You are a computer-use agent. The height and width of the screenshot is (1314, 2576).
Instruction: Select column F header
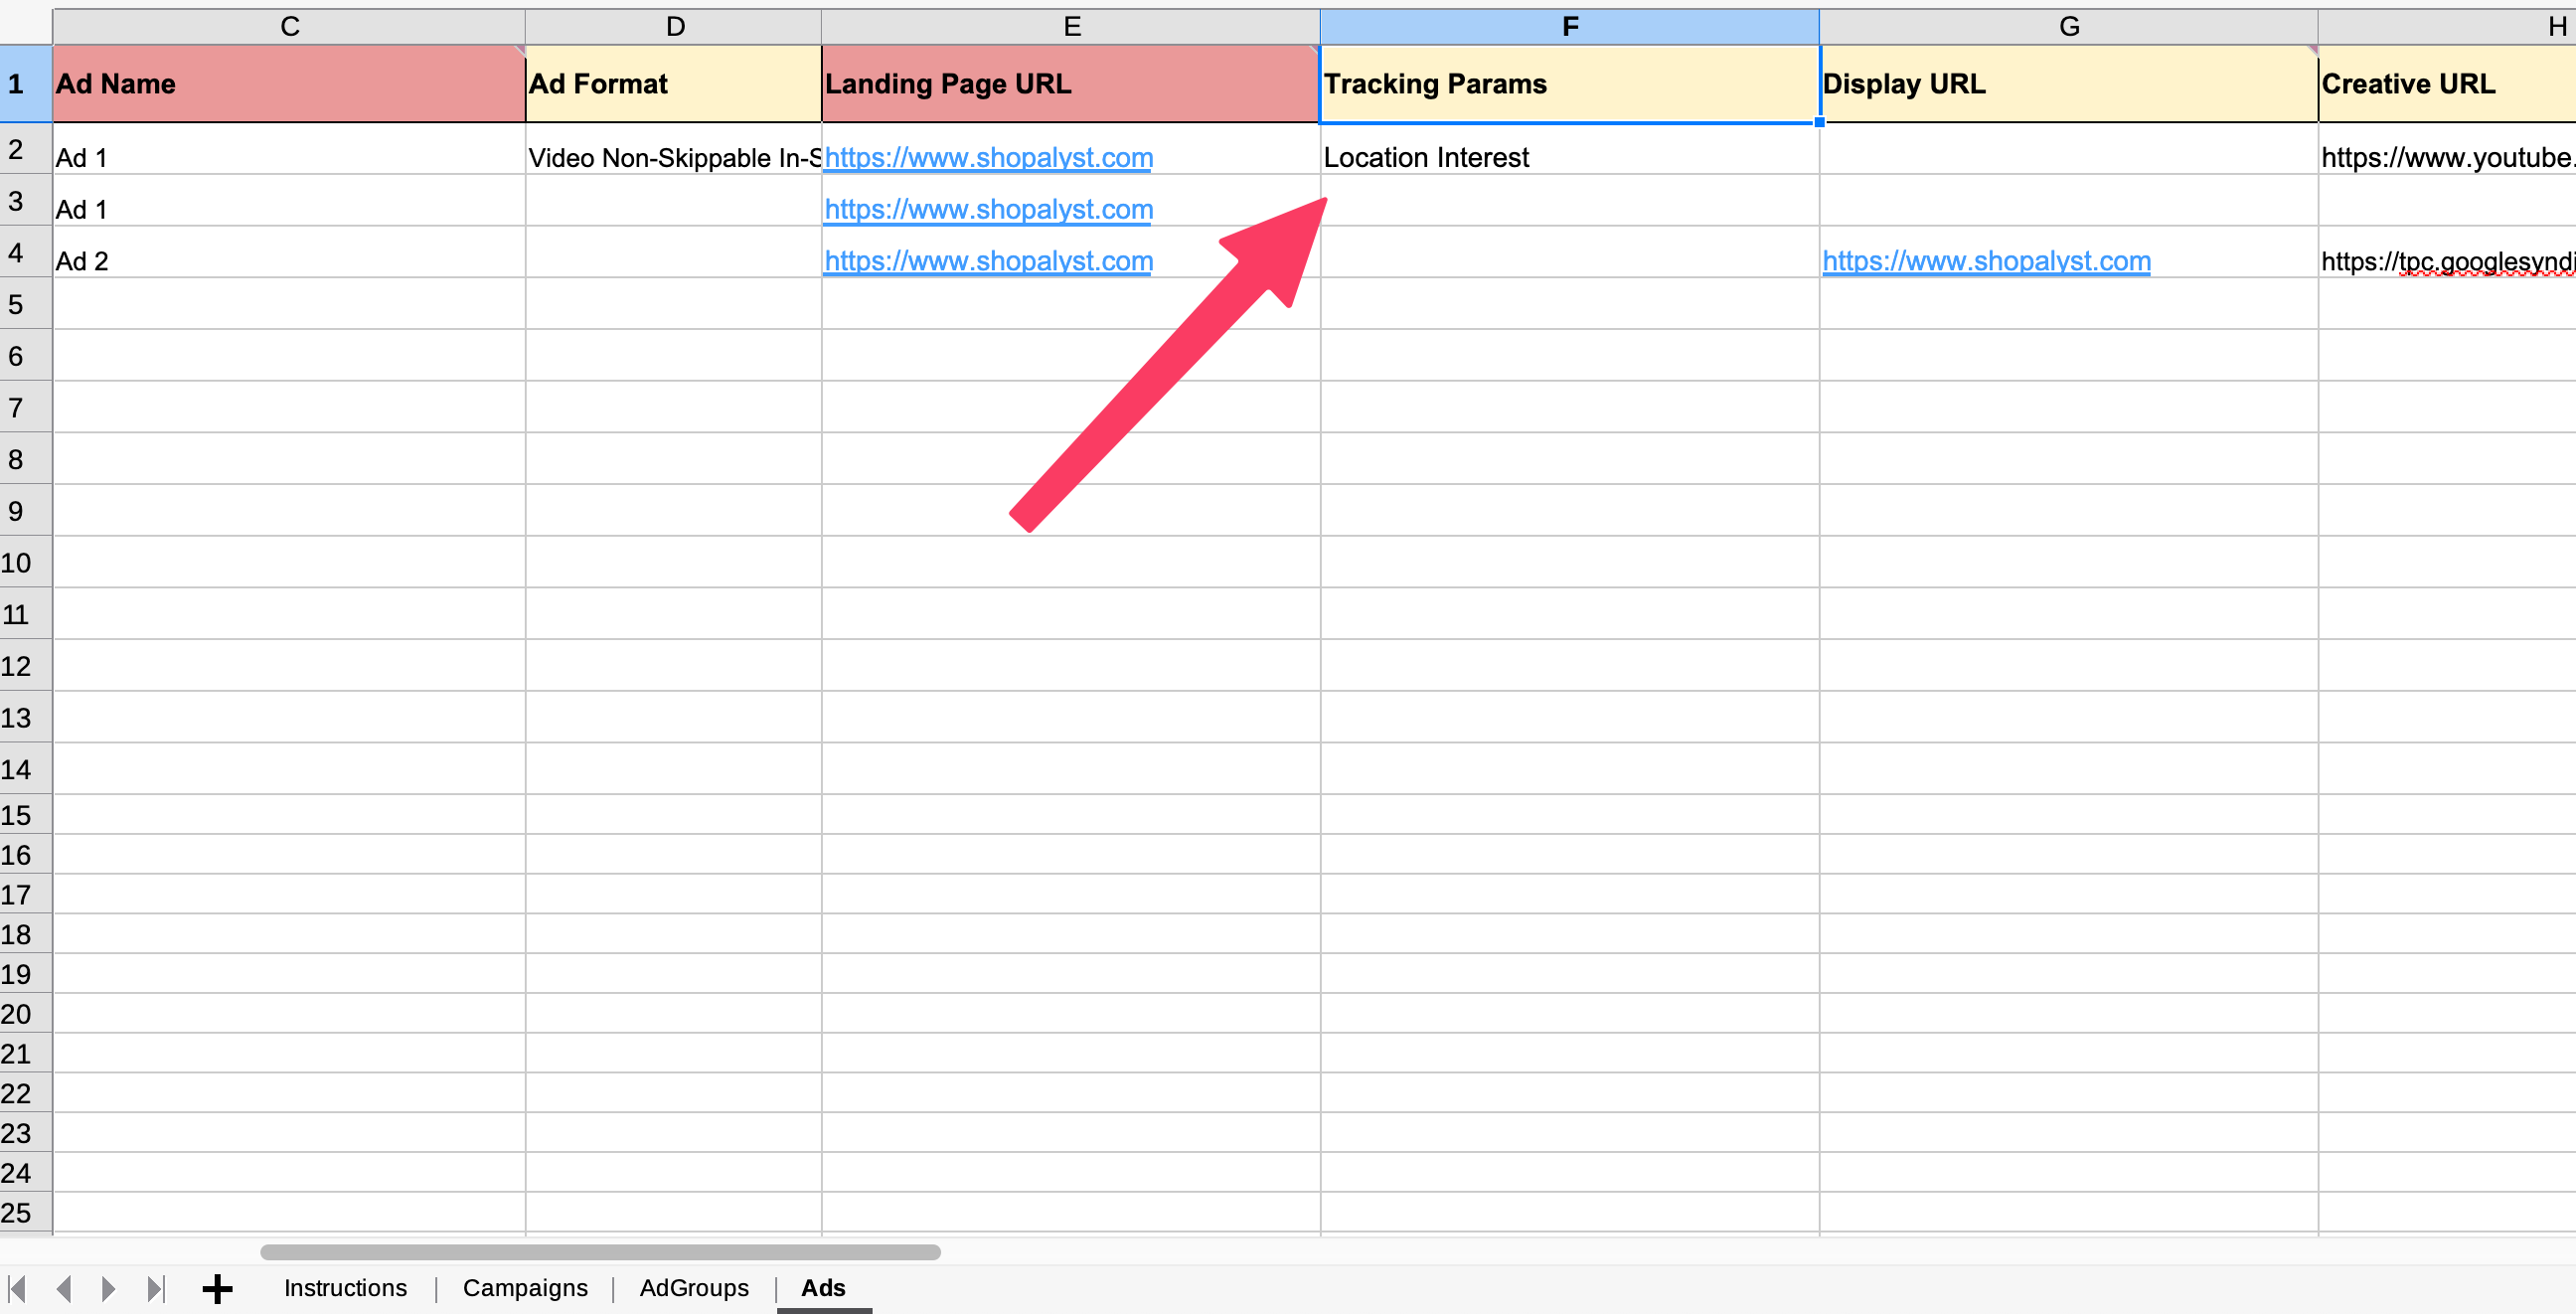[1569, 27]
